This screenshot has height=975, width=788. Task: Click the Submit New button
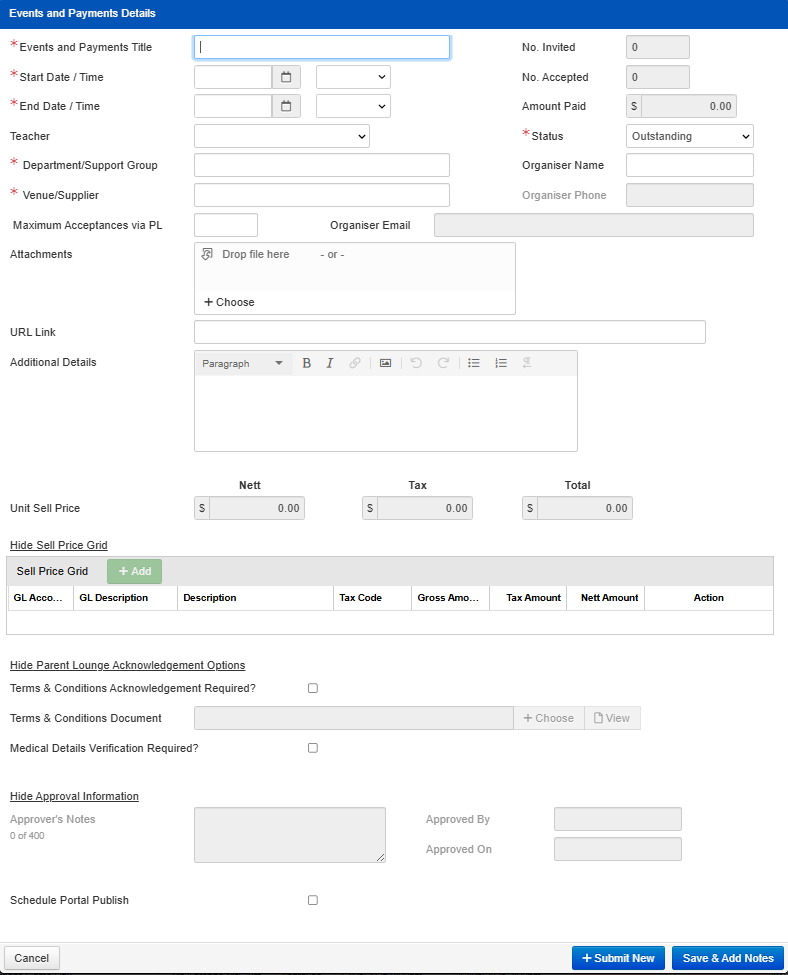pos(618,958)
